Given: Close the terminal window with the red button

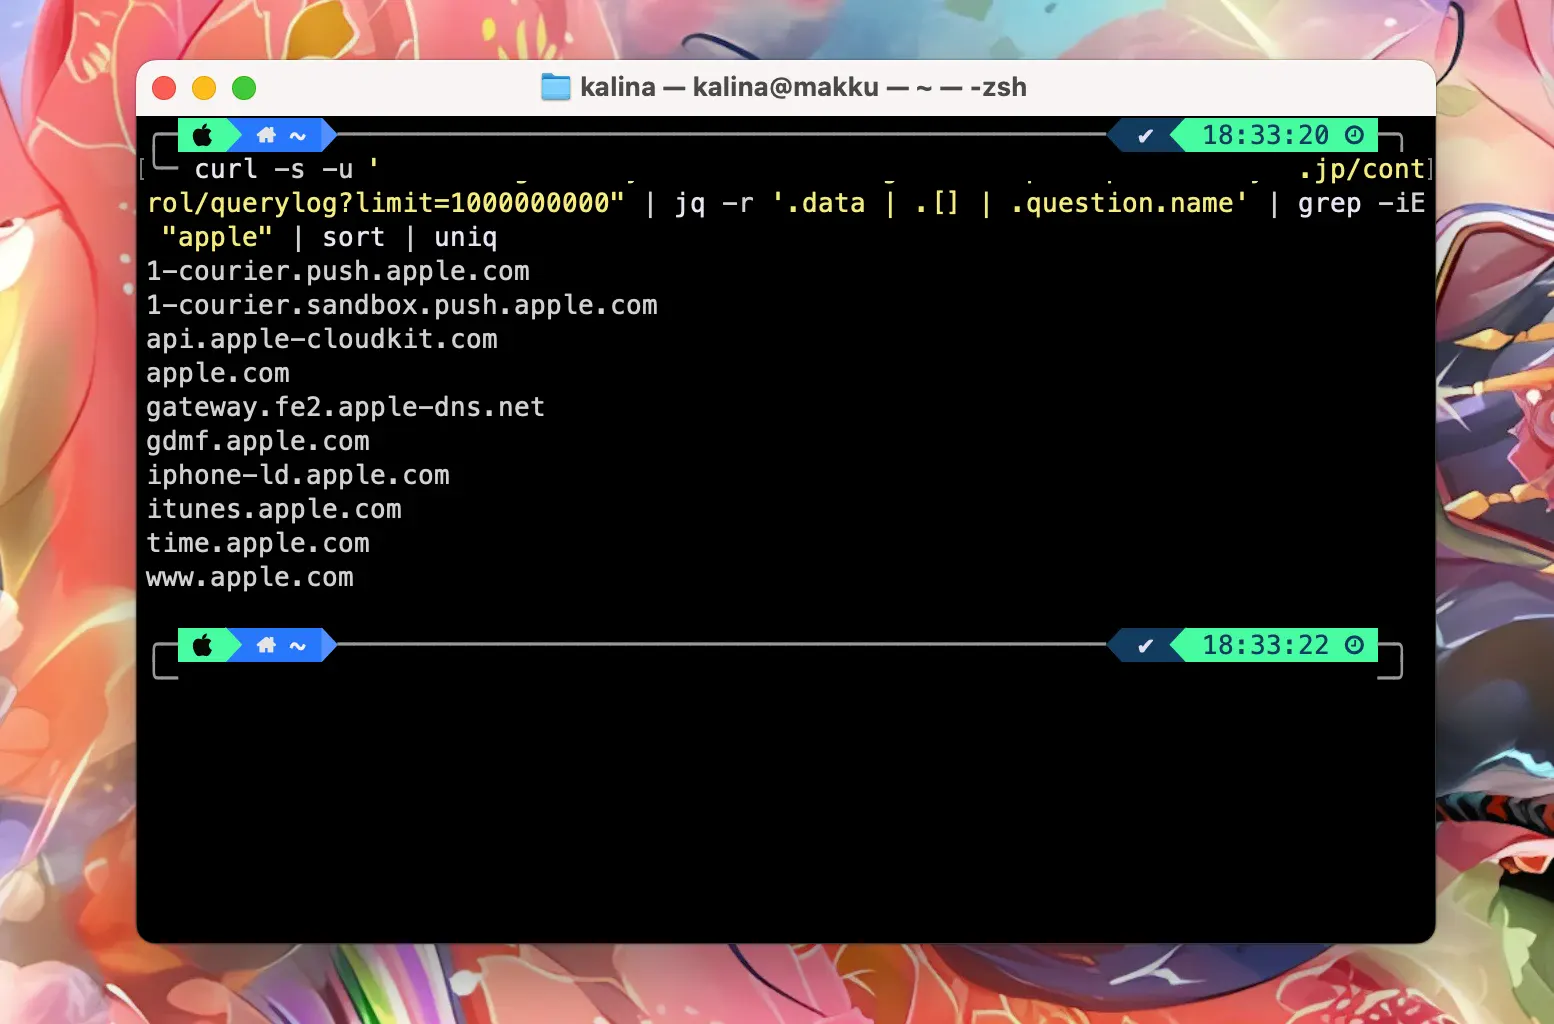Looking at the screenshot, I should tap(164, 88).
